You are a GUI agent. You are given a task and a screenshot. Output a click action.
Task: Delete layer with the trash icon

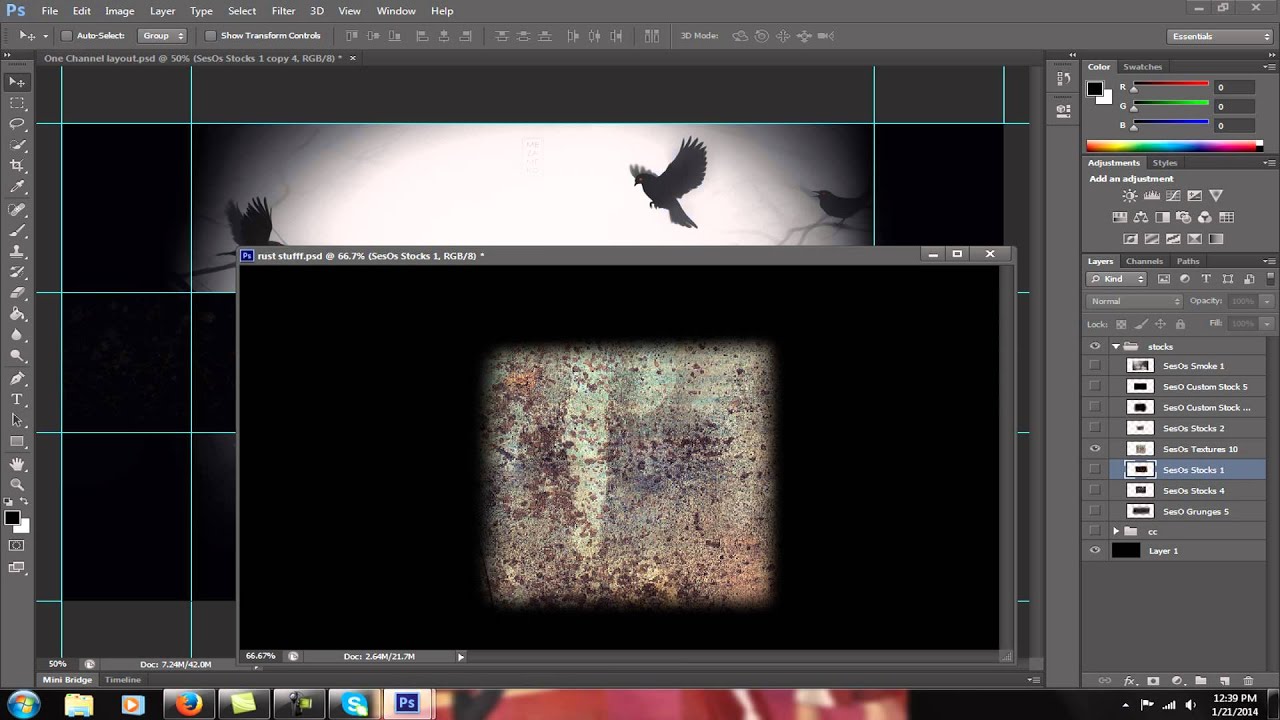[1247, 681]
